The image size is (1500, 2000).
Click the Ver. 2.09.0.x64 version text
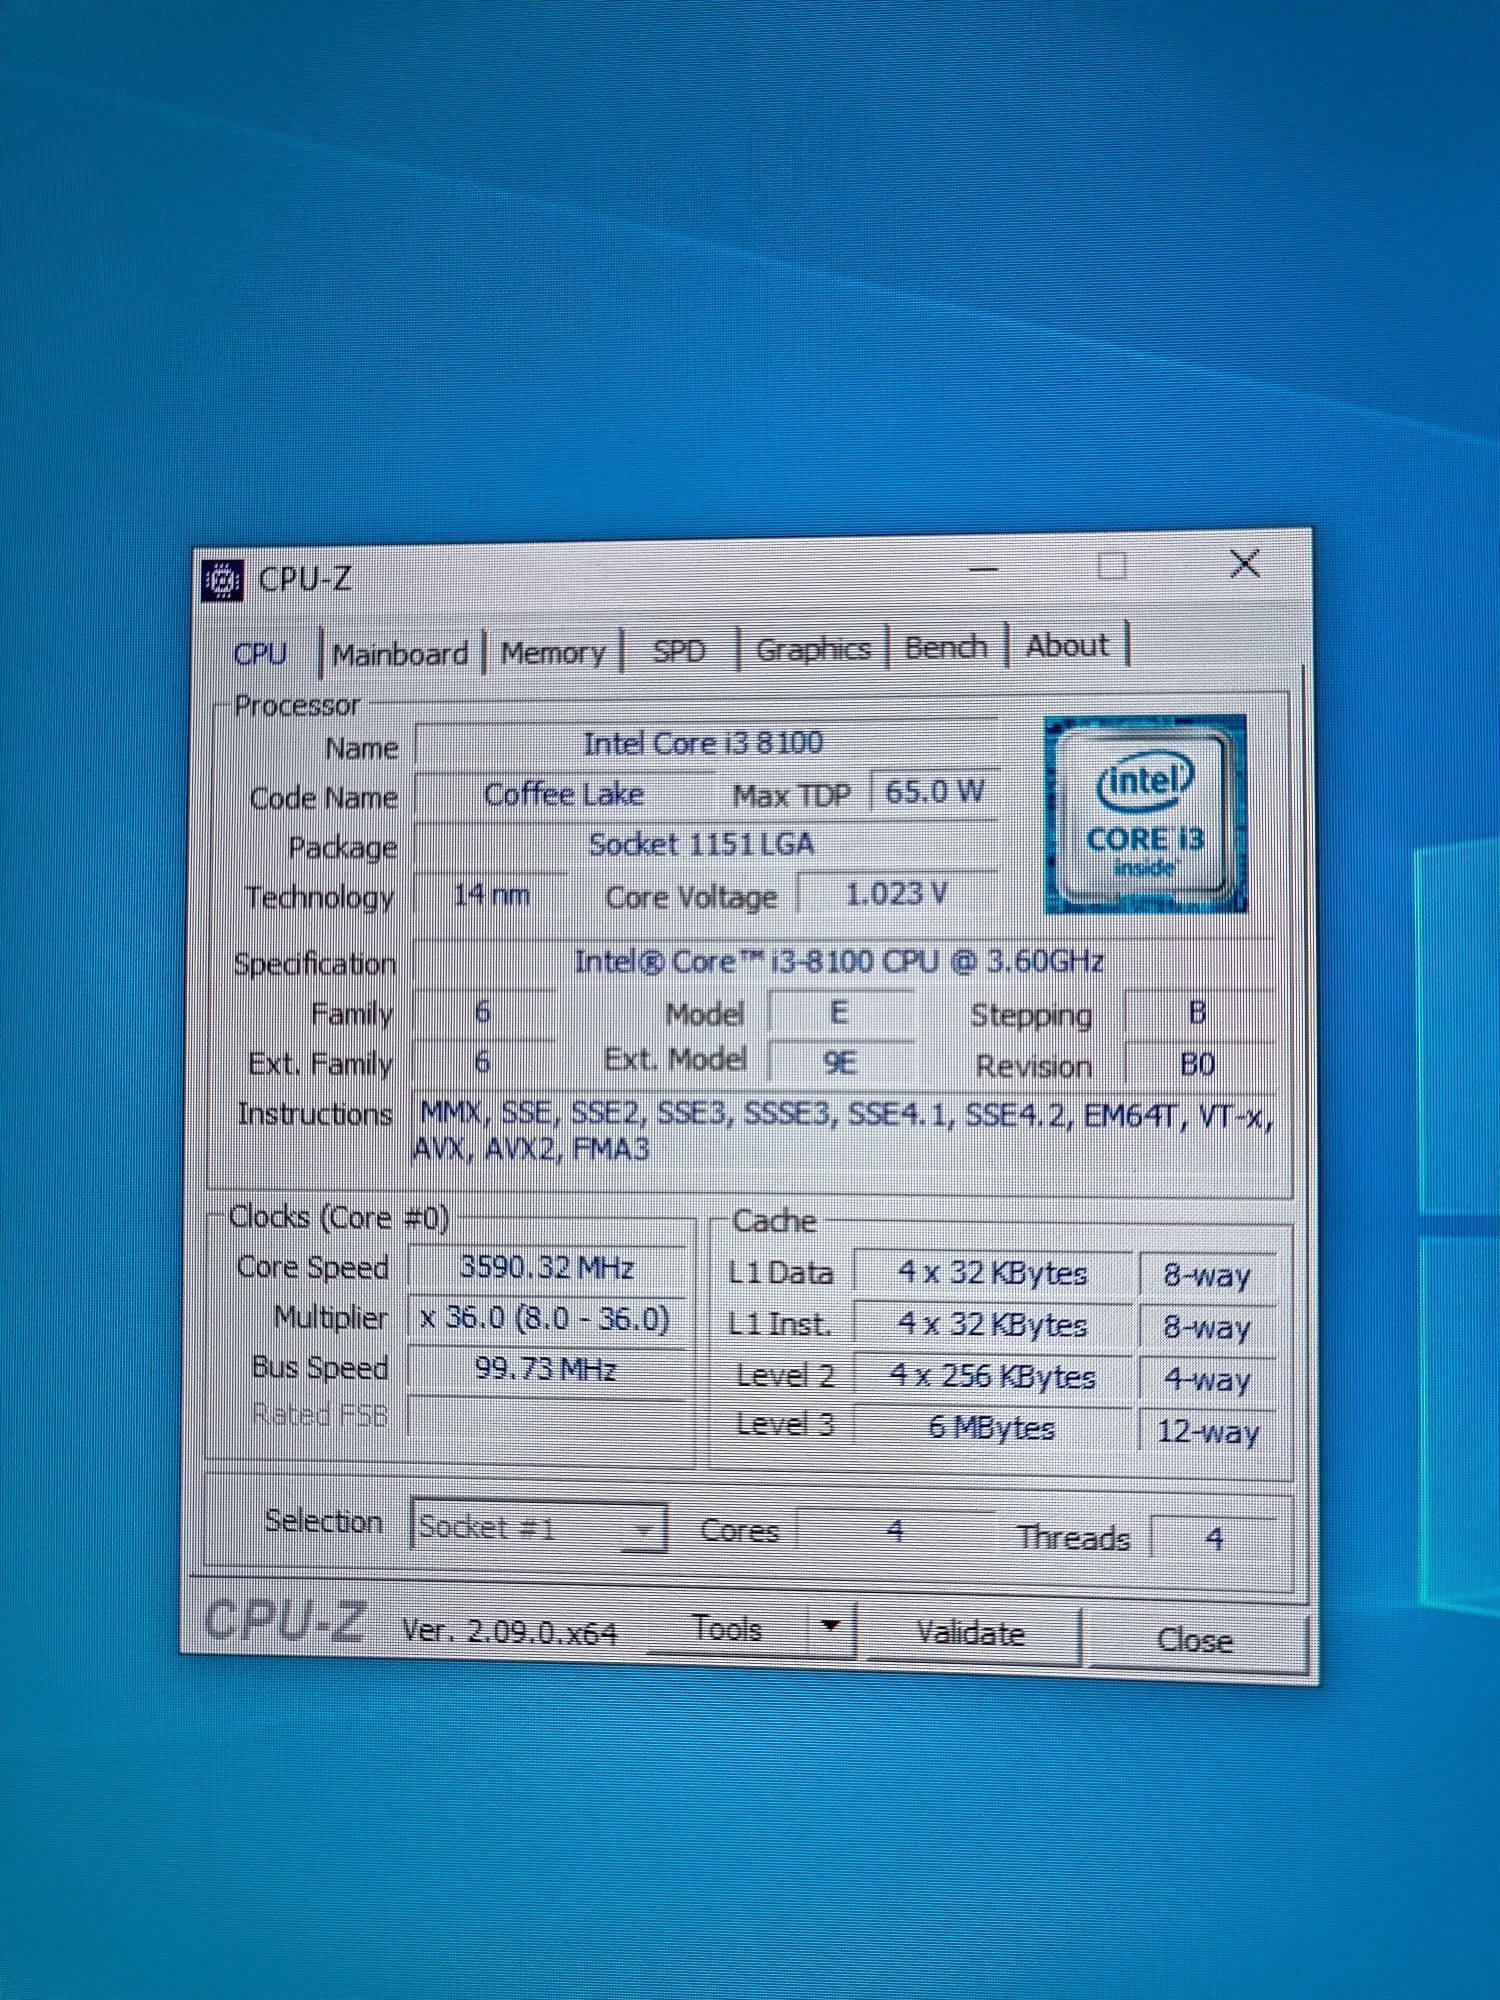[510, 1632]
